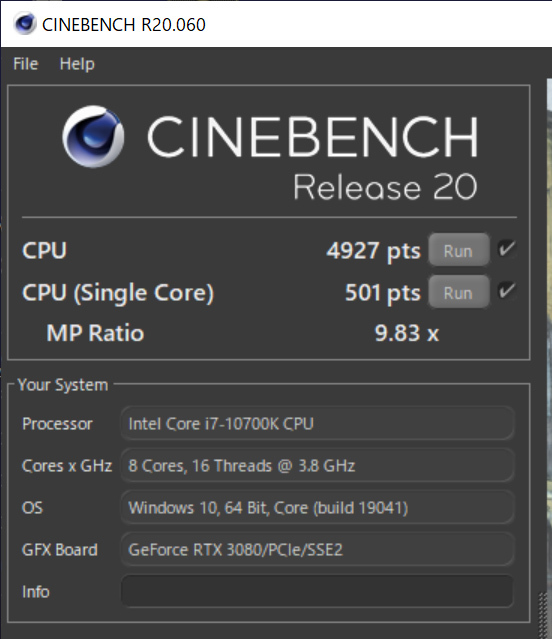Select the Cores x GHz field
Viewport: 552px width, 639px height.
click(317, 465)
